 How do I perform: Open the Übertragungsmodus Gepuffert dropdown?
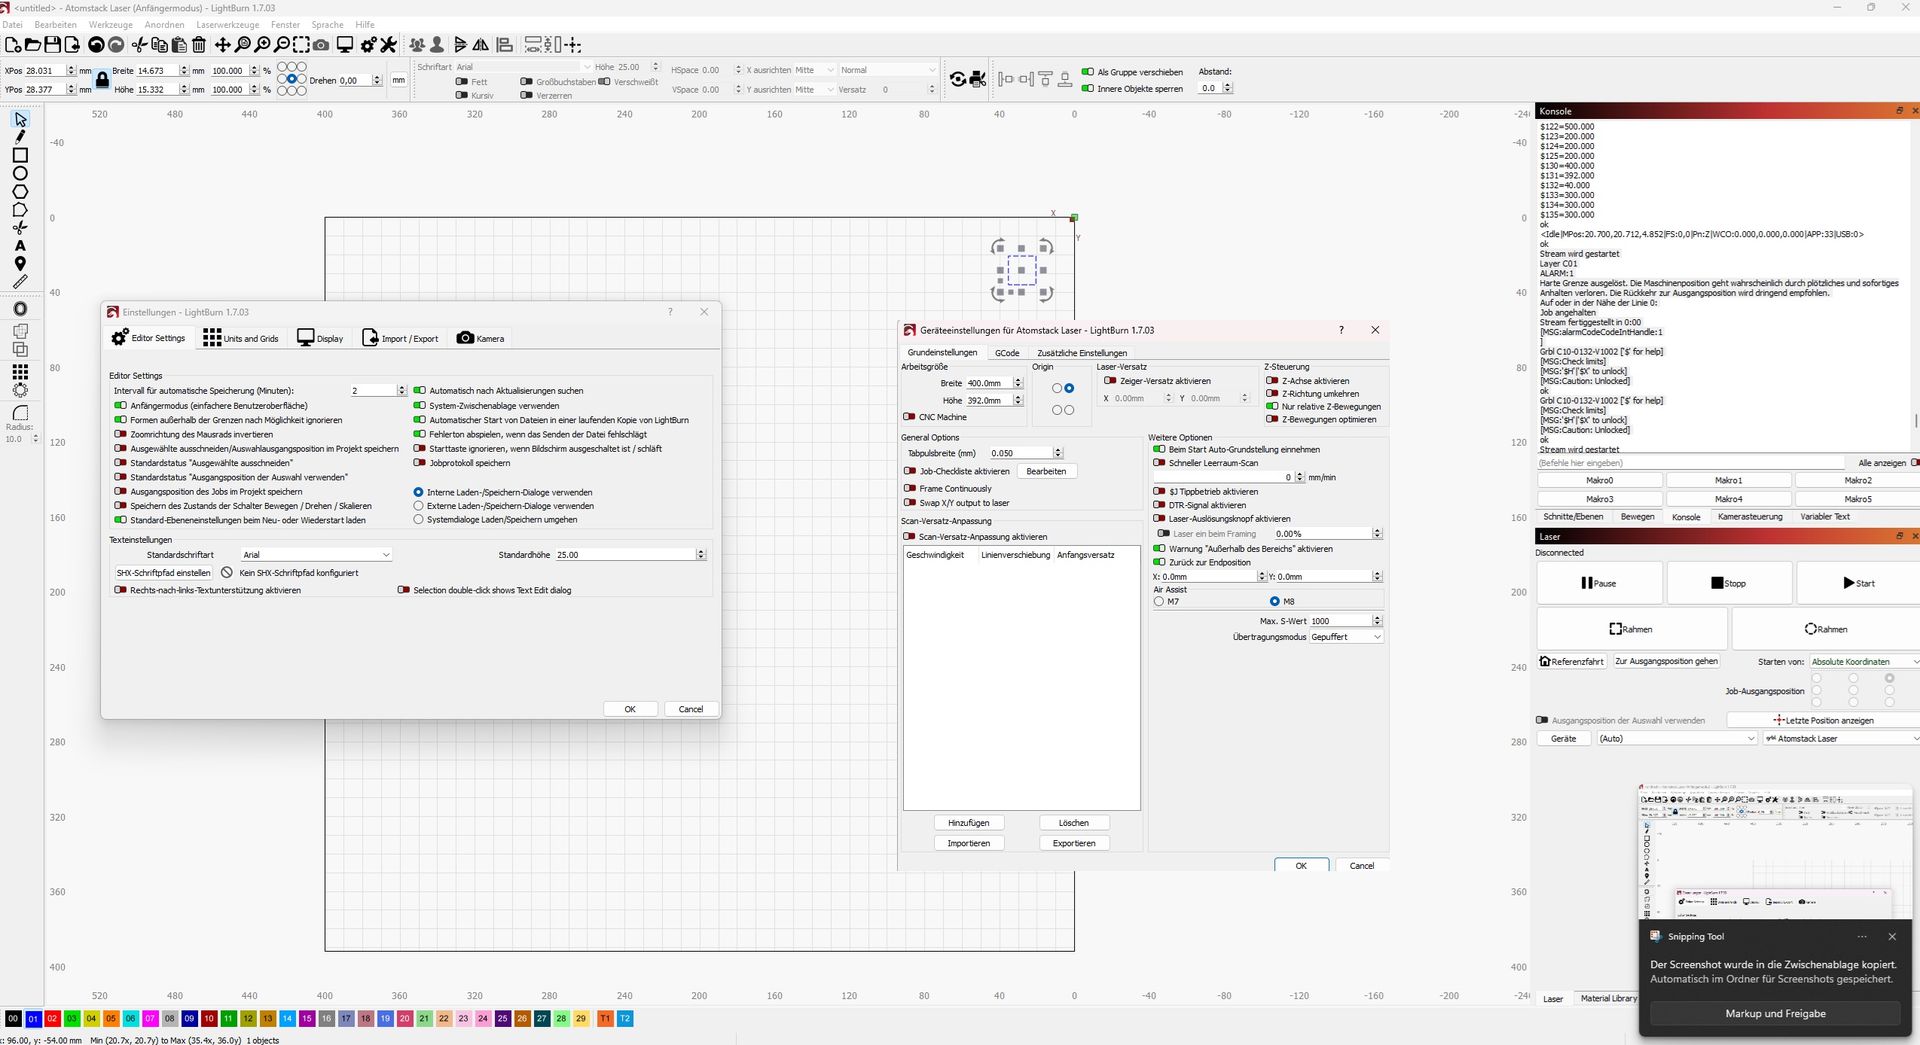click(x=1346, y=637)
